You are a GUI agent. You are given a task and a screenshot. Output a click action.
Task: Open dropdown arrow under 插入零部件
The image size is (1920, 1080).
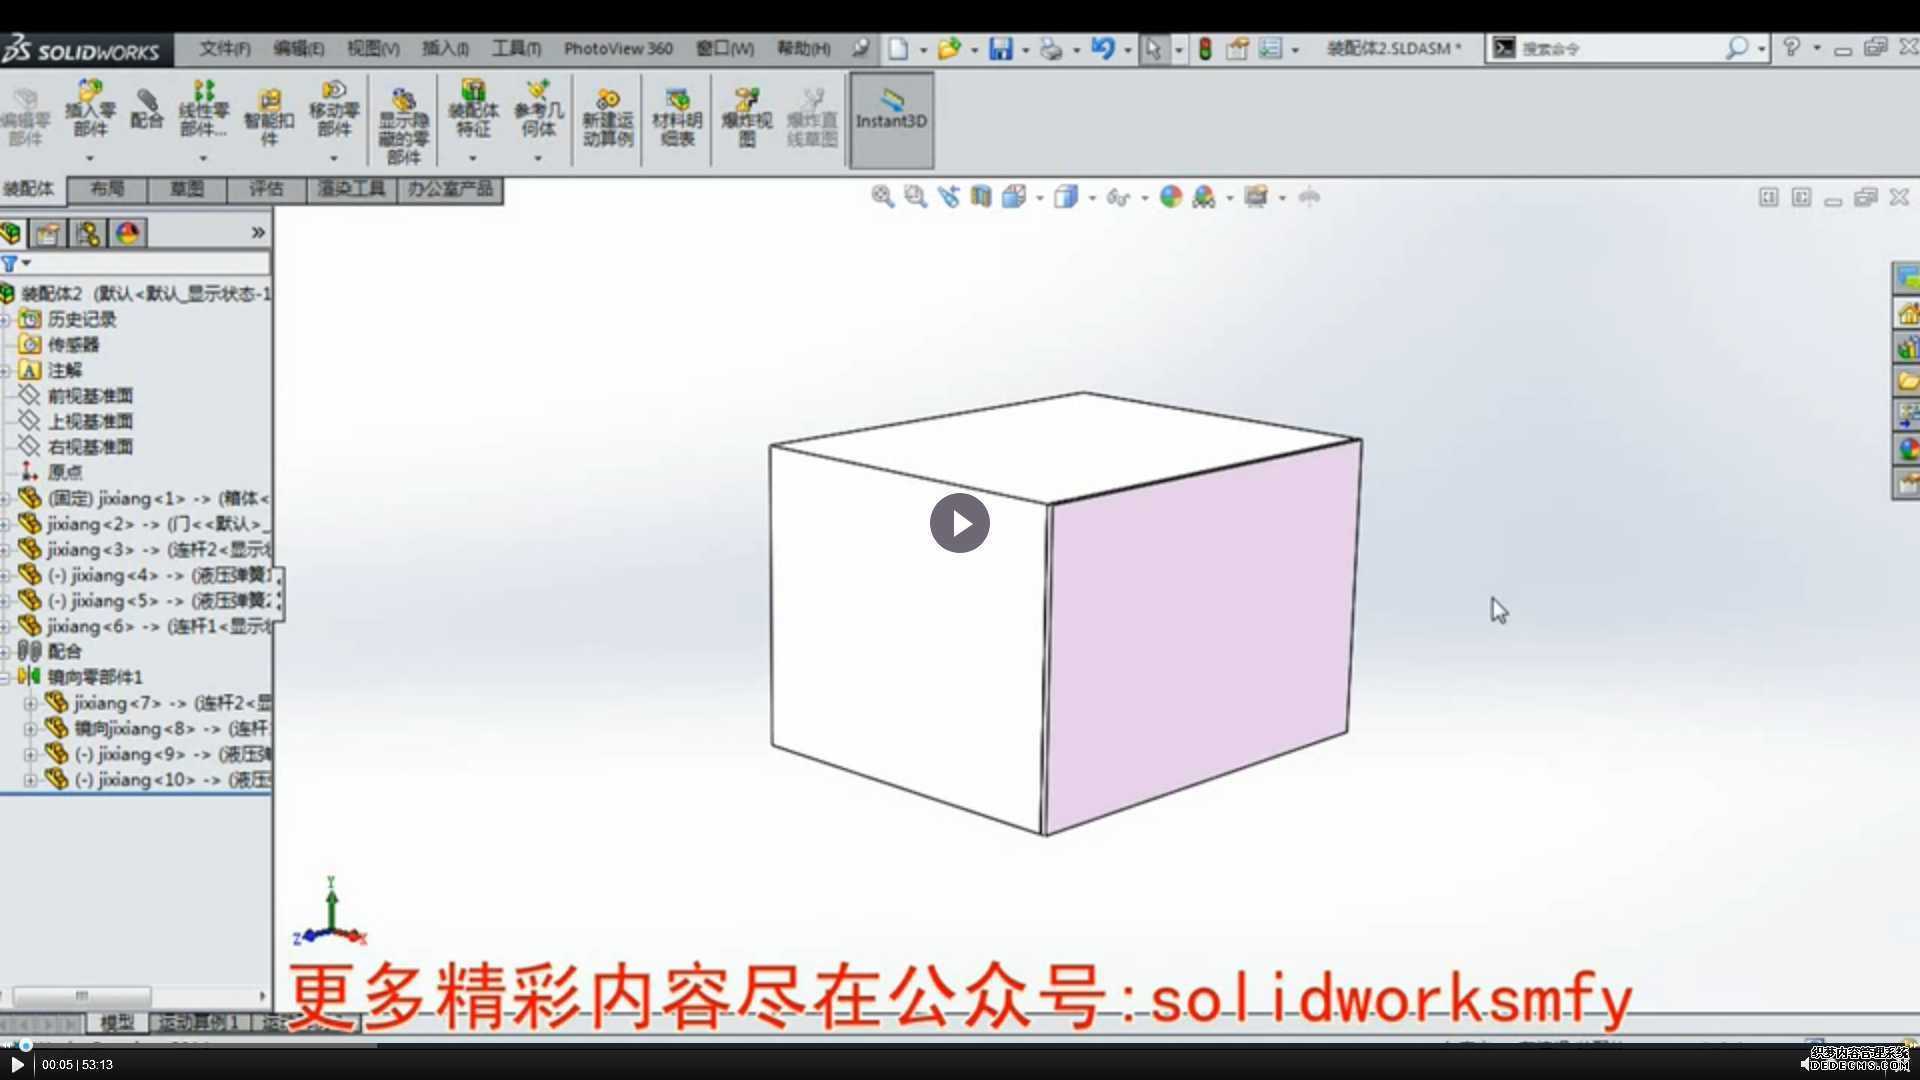pyautogui.click(x=89, y=158)
